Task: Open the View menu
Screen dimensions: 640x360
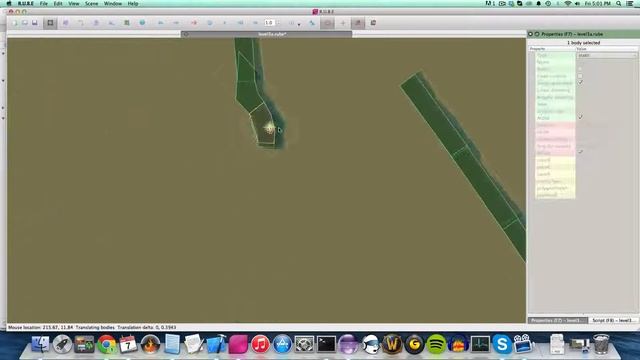Action: (x=73, y=3)
